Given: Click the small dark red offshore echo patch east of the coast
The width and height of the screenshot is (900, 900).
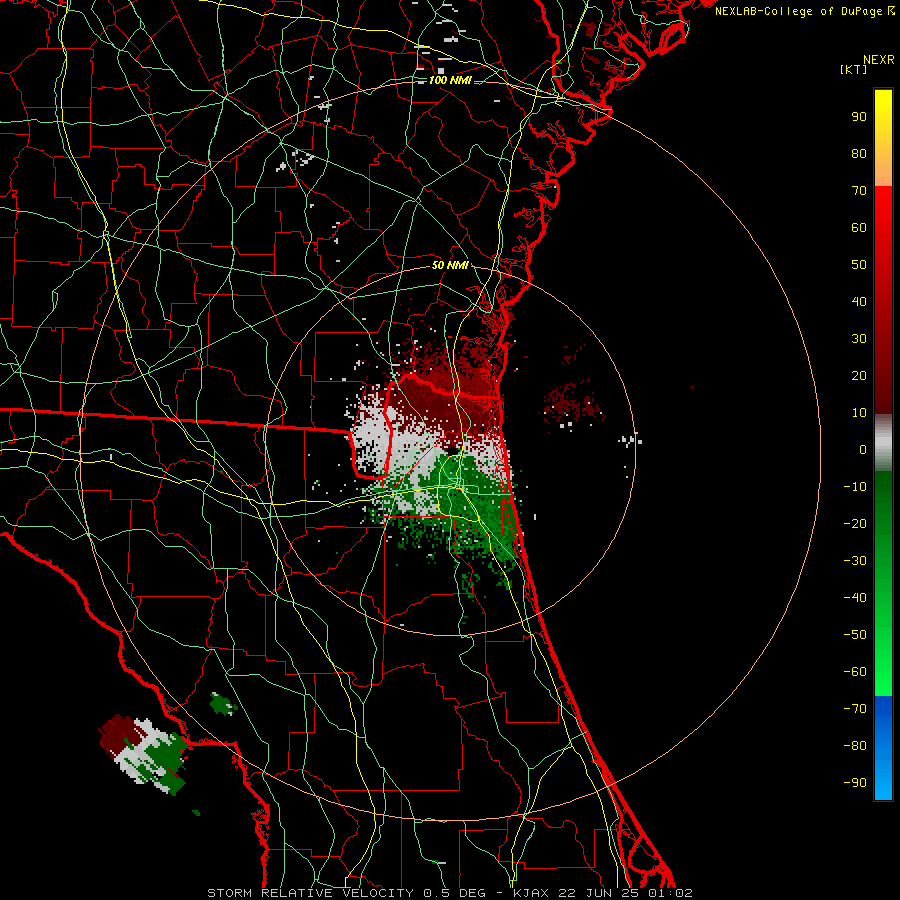Looking at the screenshot, I should click(x=573, y=404).
